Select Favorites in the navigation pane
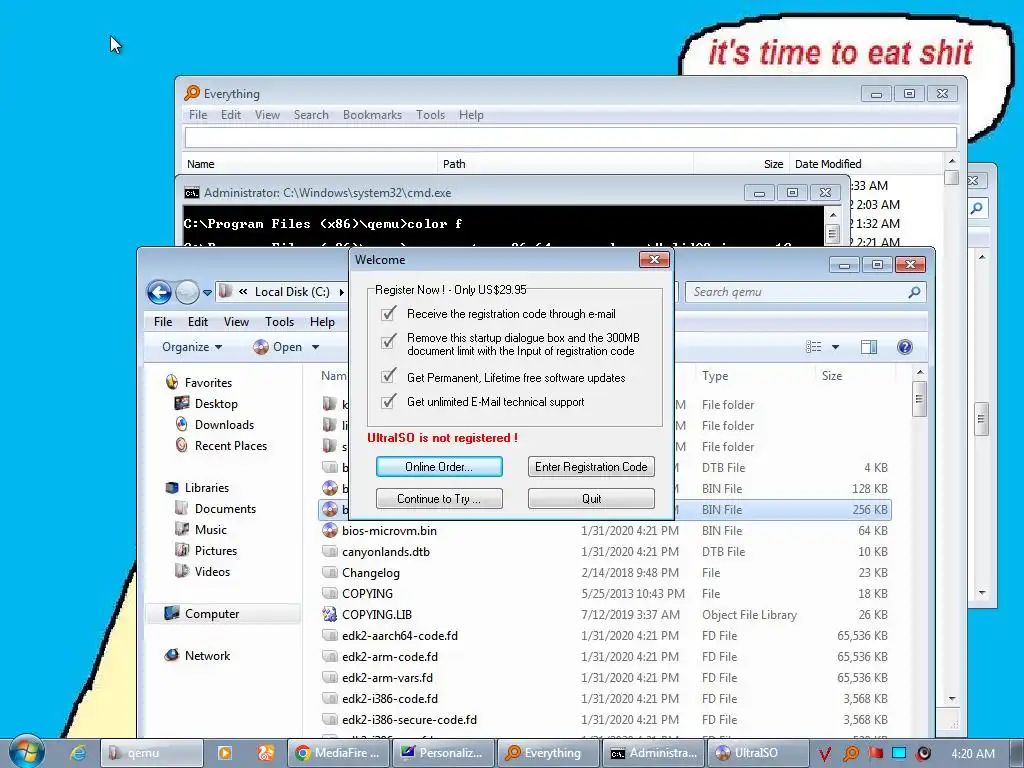Viewport: 1024px width, 768px height. point(208,383)
